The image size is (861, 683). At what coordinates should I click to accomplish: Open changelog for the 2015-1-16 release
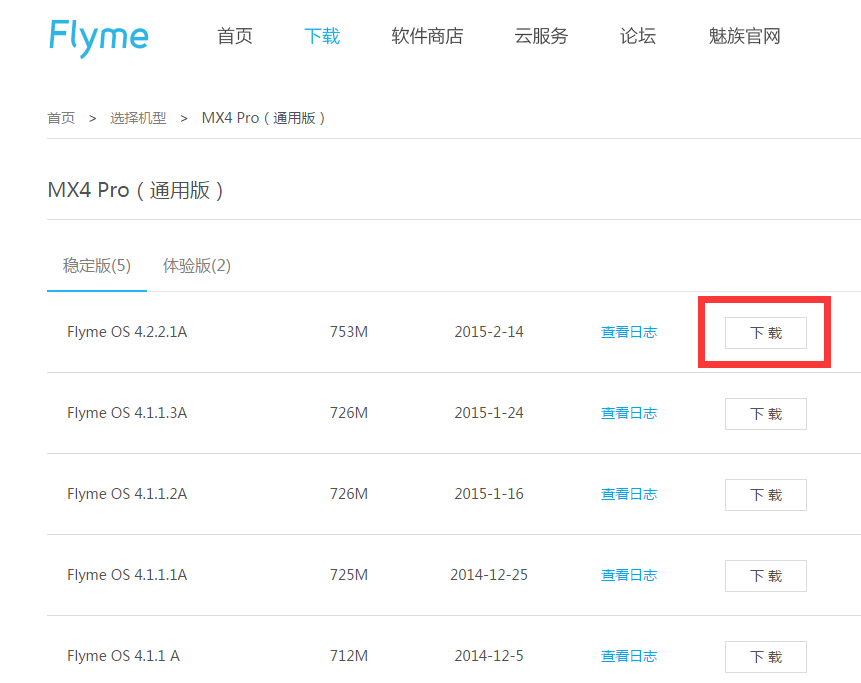[x=628, y=494]
